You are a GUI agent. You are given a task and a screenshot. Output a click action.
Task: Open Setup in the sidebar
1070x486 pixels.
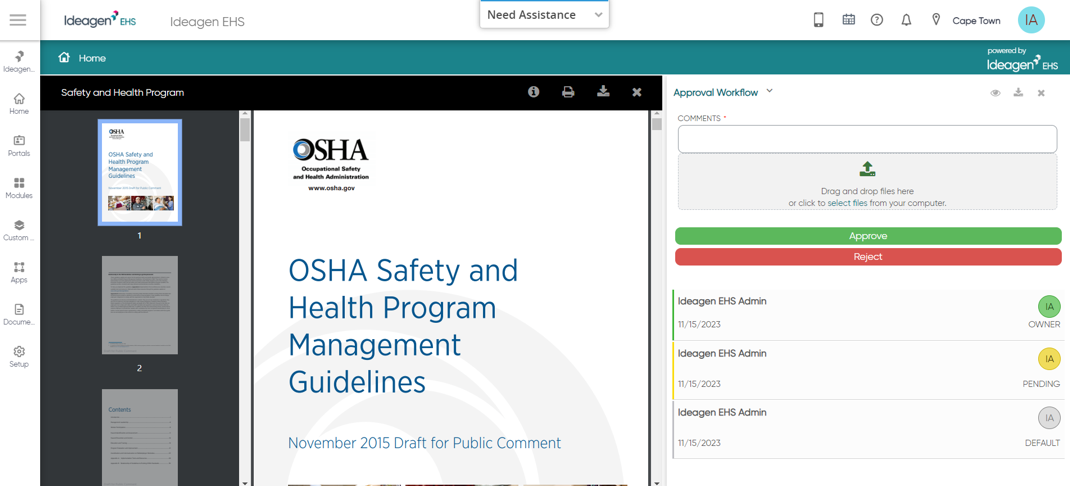(x=19, y=356)
